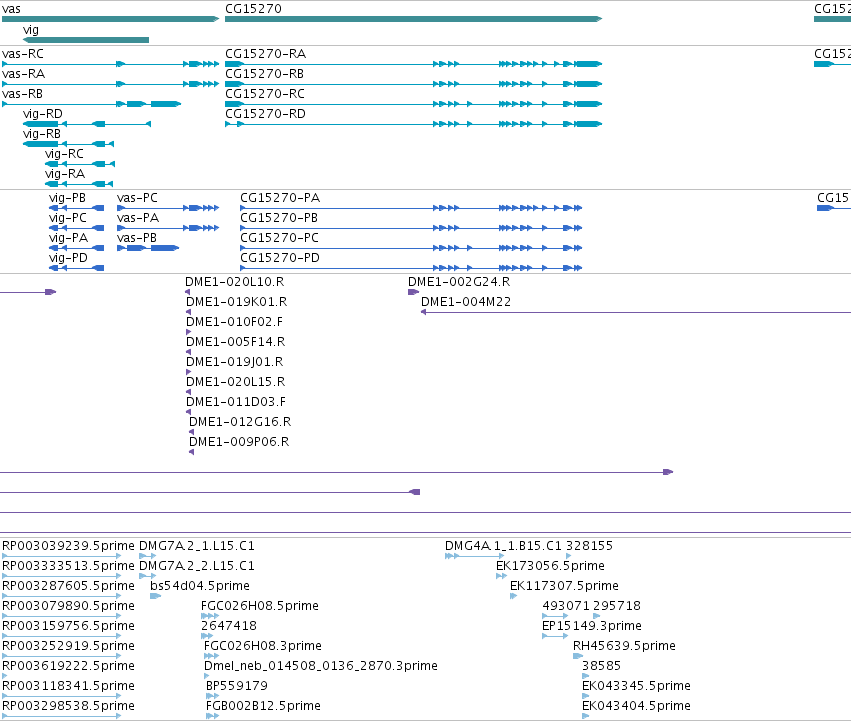Image resolution: width=851 pixels, height=721 pixels.
Task: Click the RP003118341.5prime EST label
Action: [68, 686]
